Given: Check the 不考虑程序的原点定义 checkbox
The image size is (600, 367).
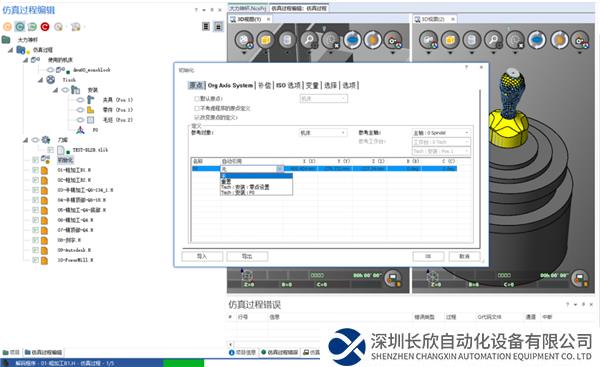Looking at the screenshot, I should coord(197,108).
